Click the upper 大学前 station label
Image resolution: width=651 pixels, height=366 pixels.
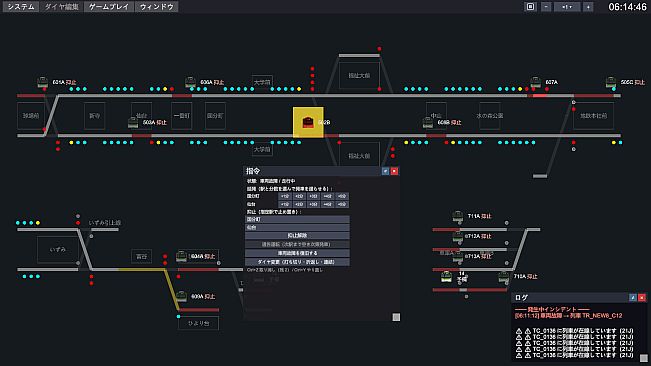[x=262, y=82]
